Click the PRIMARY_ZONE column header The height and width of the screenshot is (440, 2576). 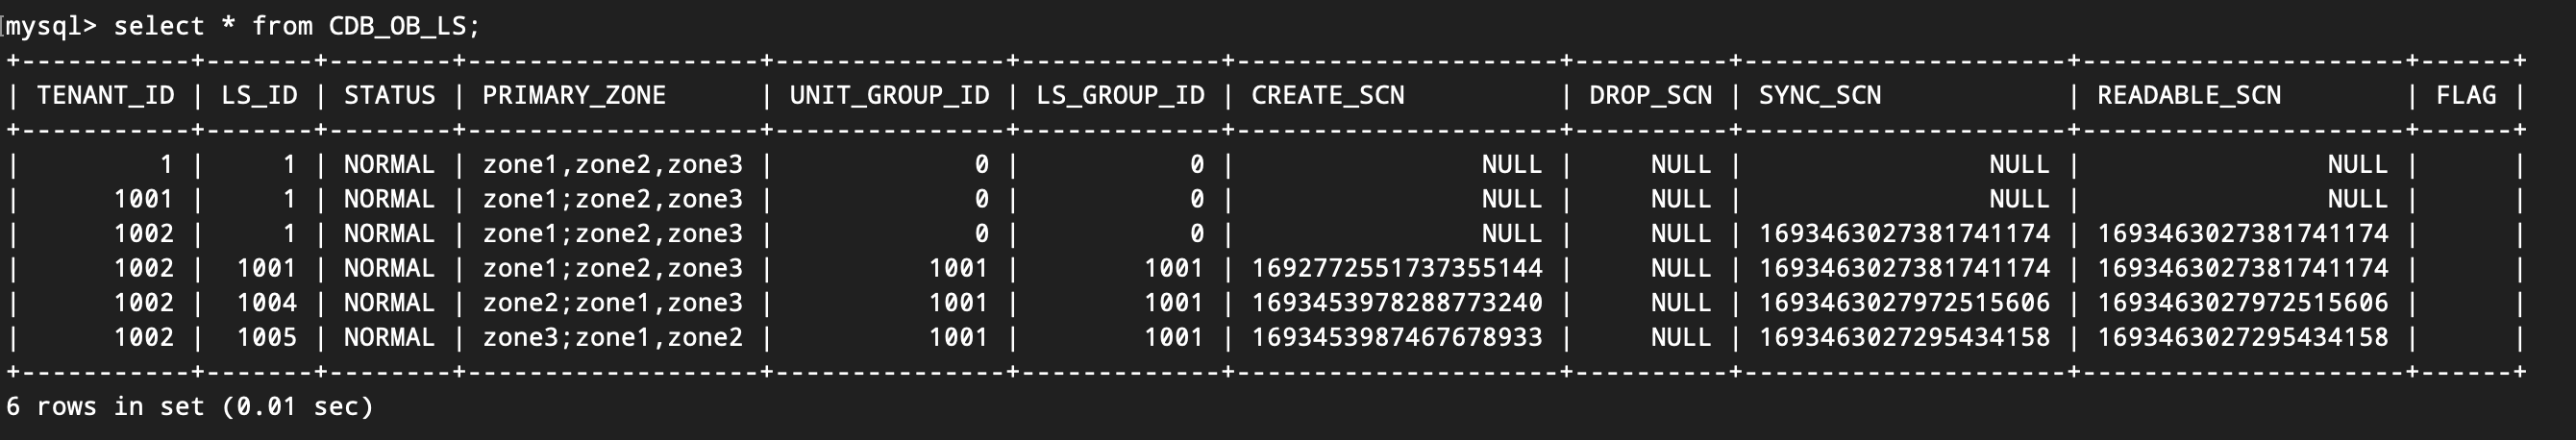[x=574, y=96]
